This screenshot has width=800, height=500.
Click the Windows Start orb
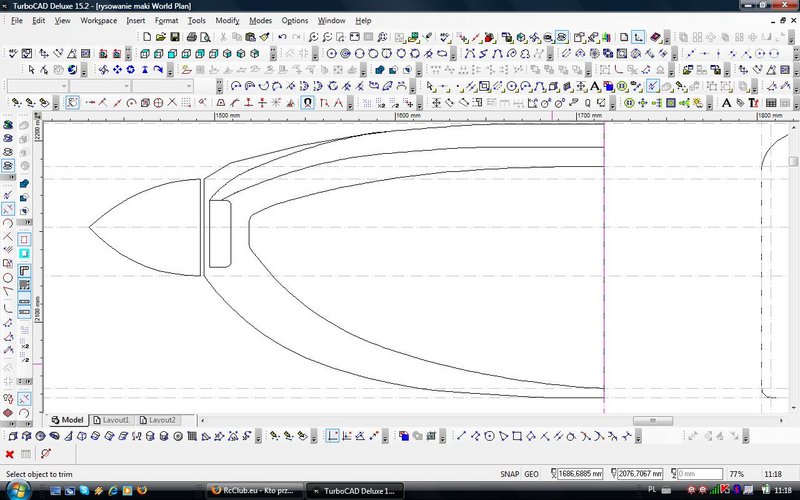18,490
